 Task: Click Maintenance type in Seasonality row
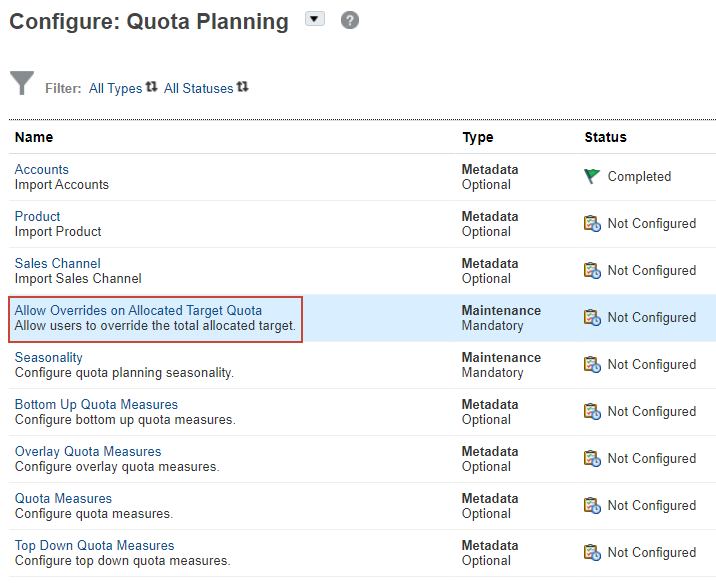pyautogui.click(x=501, y=357)
